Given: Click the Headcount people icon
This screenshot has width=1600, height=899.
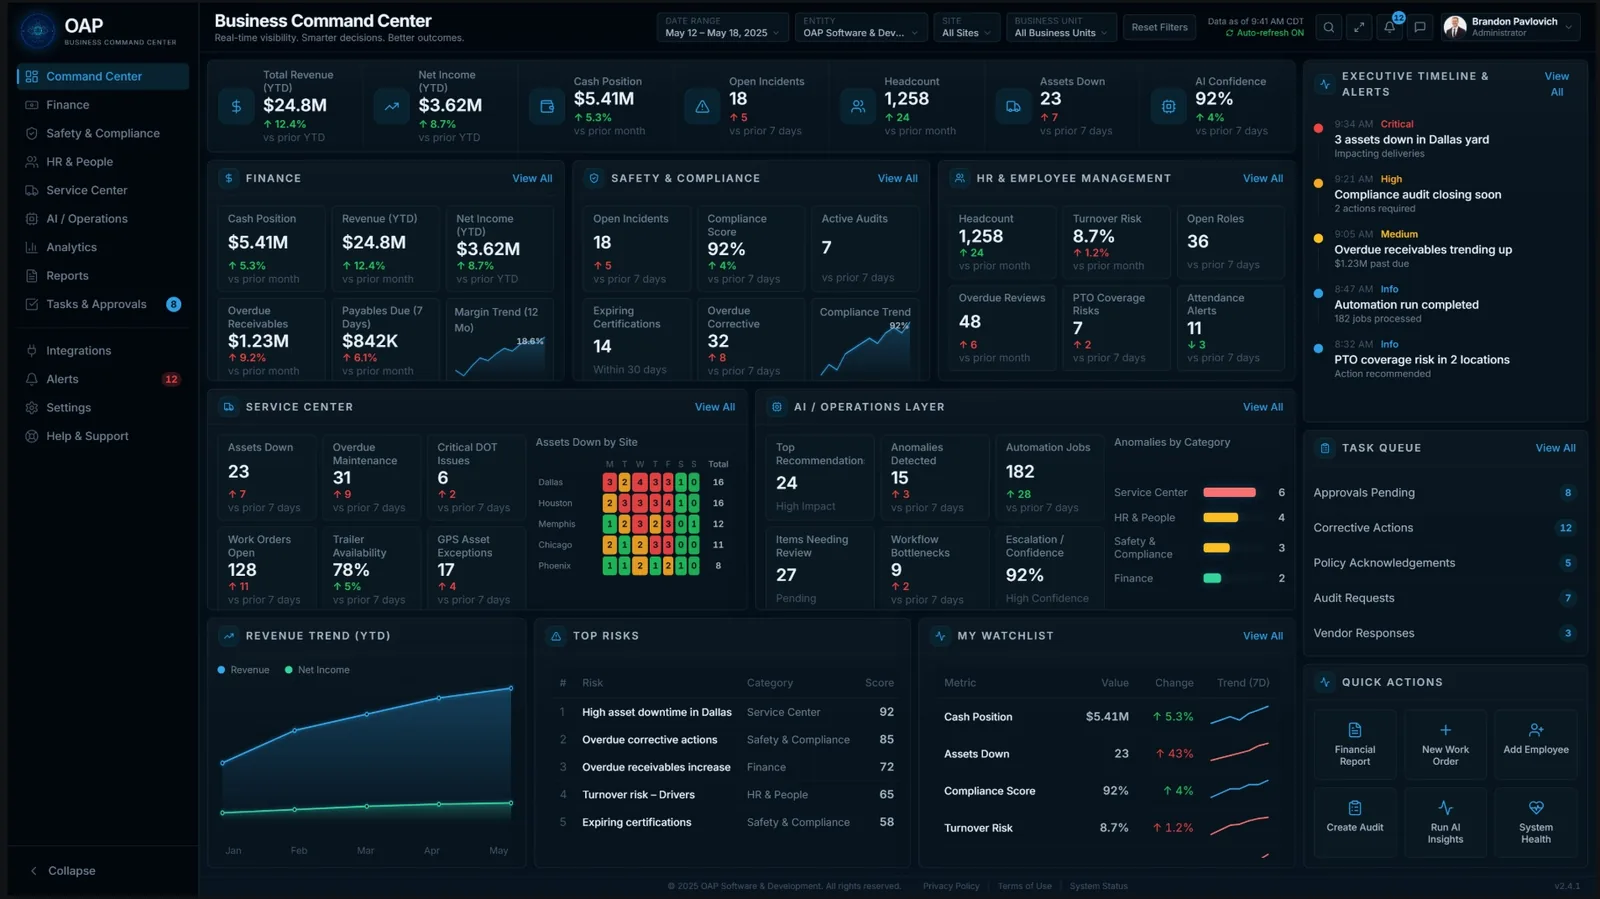Looking at the screenshot, I should [858, 106].
